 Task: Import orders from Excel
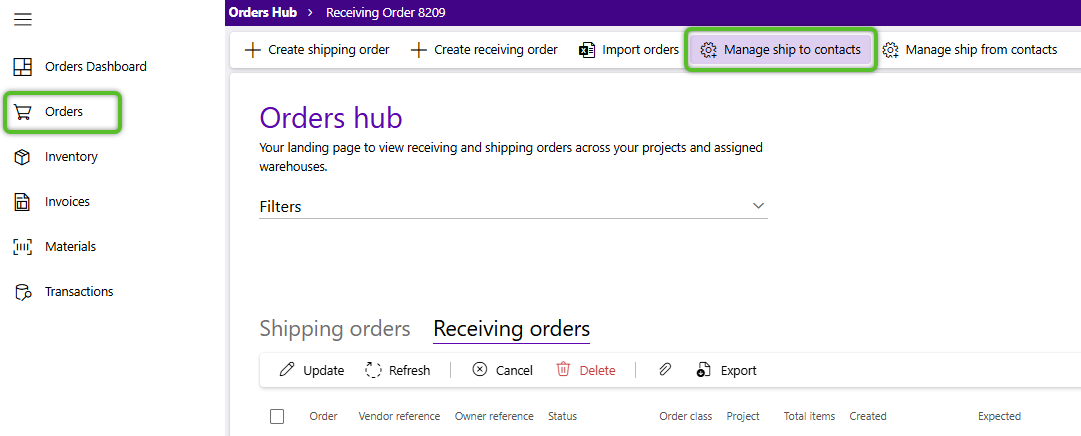pyautogui.click(x=629, y=50)
